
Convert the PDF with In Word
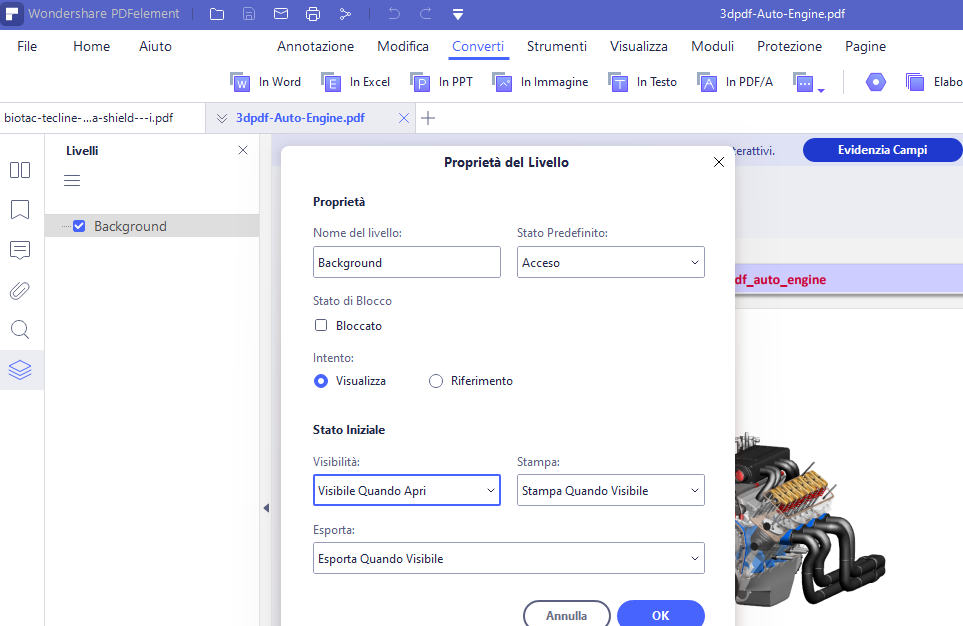point(265,82)
